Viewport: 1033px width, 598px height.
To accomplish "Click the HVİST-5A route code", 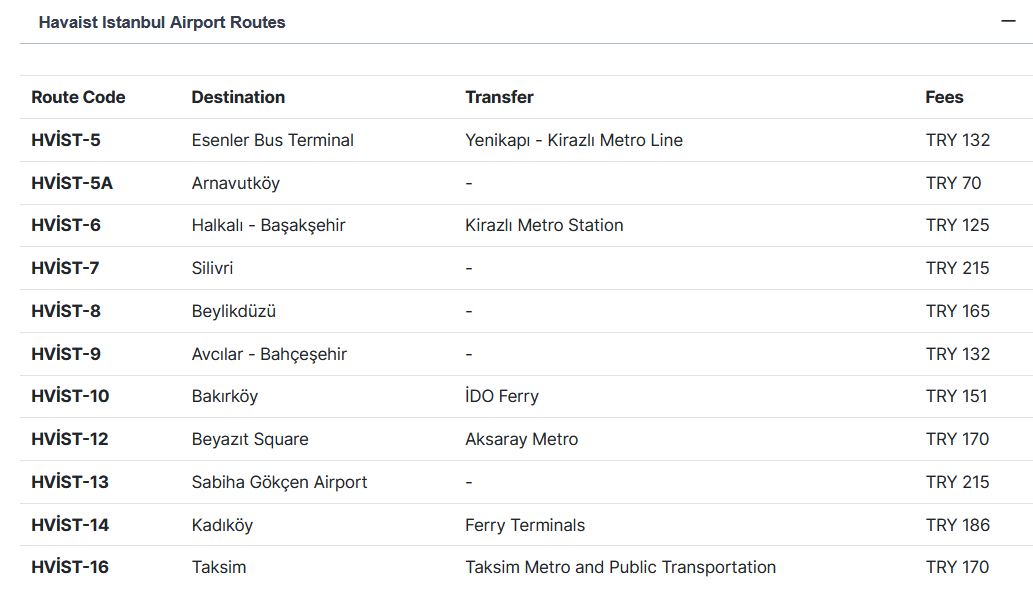I will pyautogui.click(x=72, y=183).
